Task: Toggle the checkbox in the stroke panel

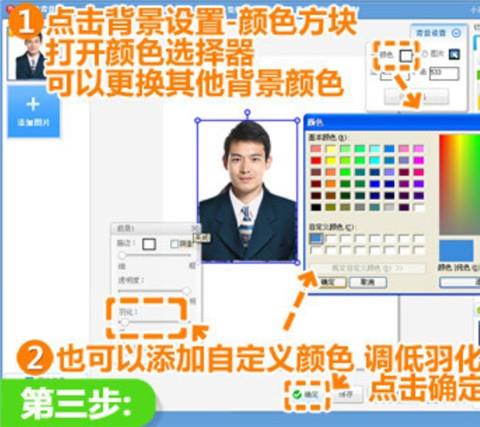Action: click(174, 244)
